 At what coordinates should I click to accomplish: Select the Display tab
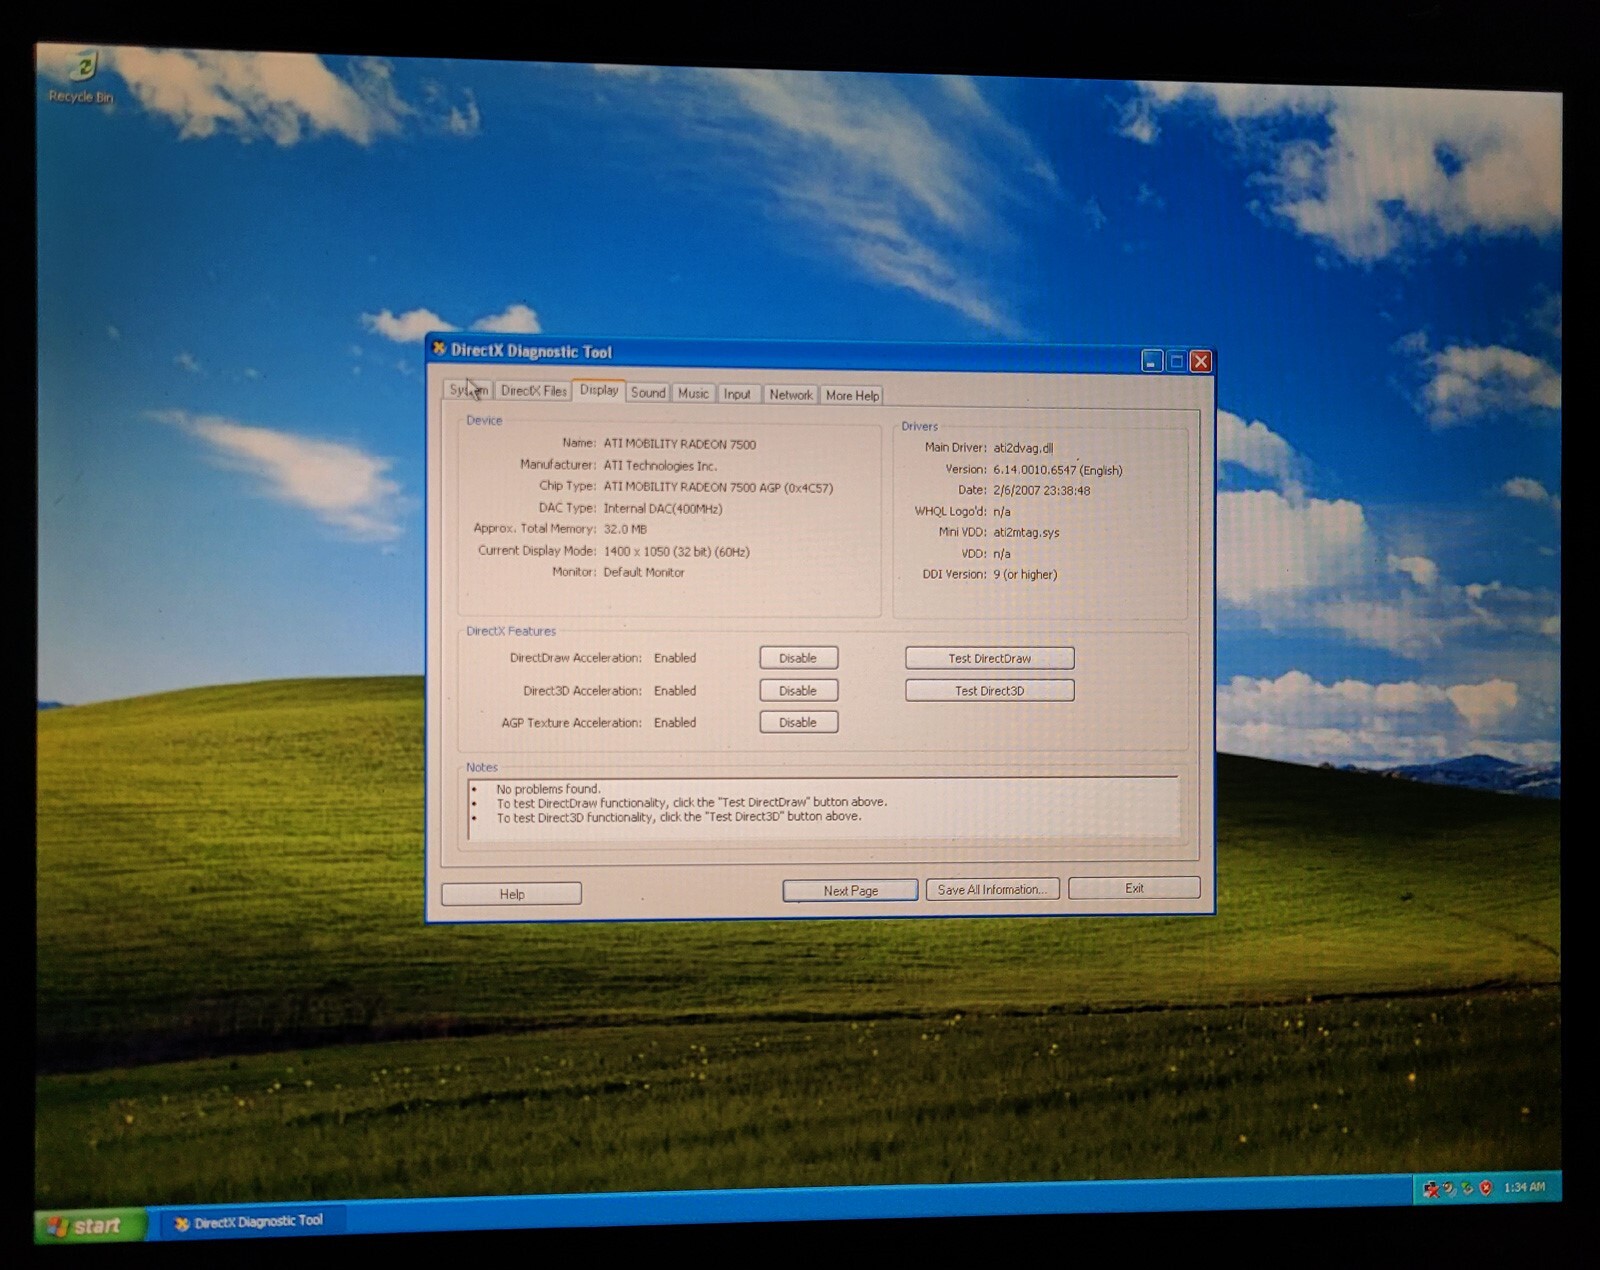coord(599,390)
